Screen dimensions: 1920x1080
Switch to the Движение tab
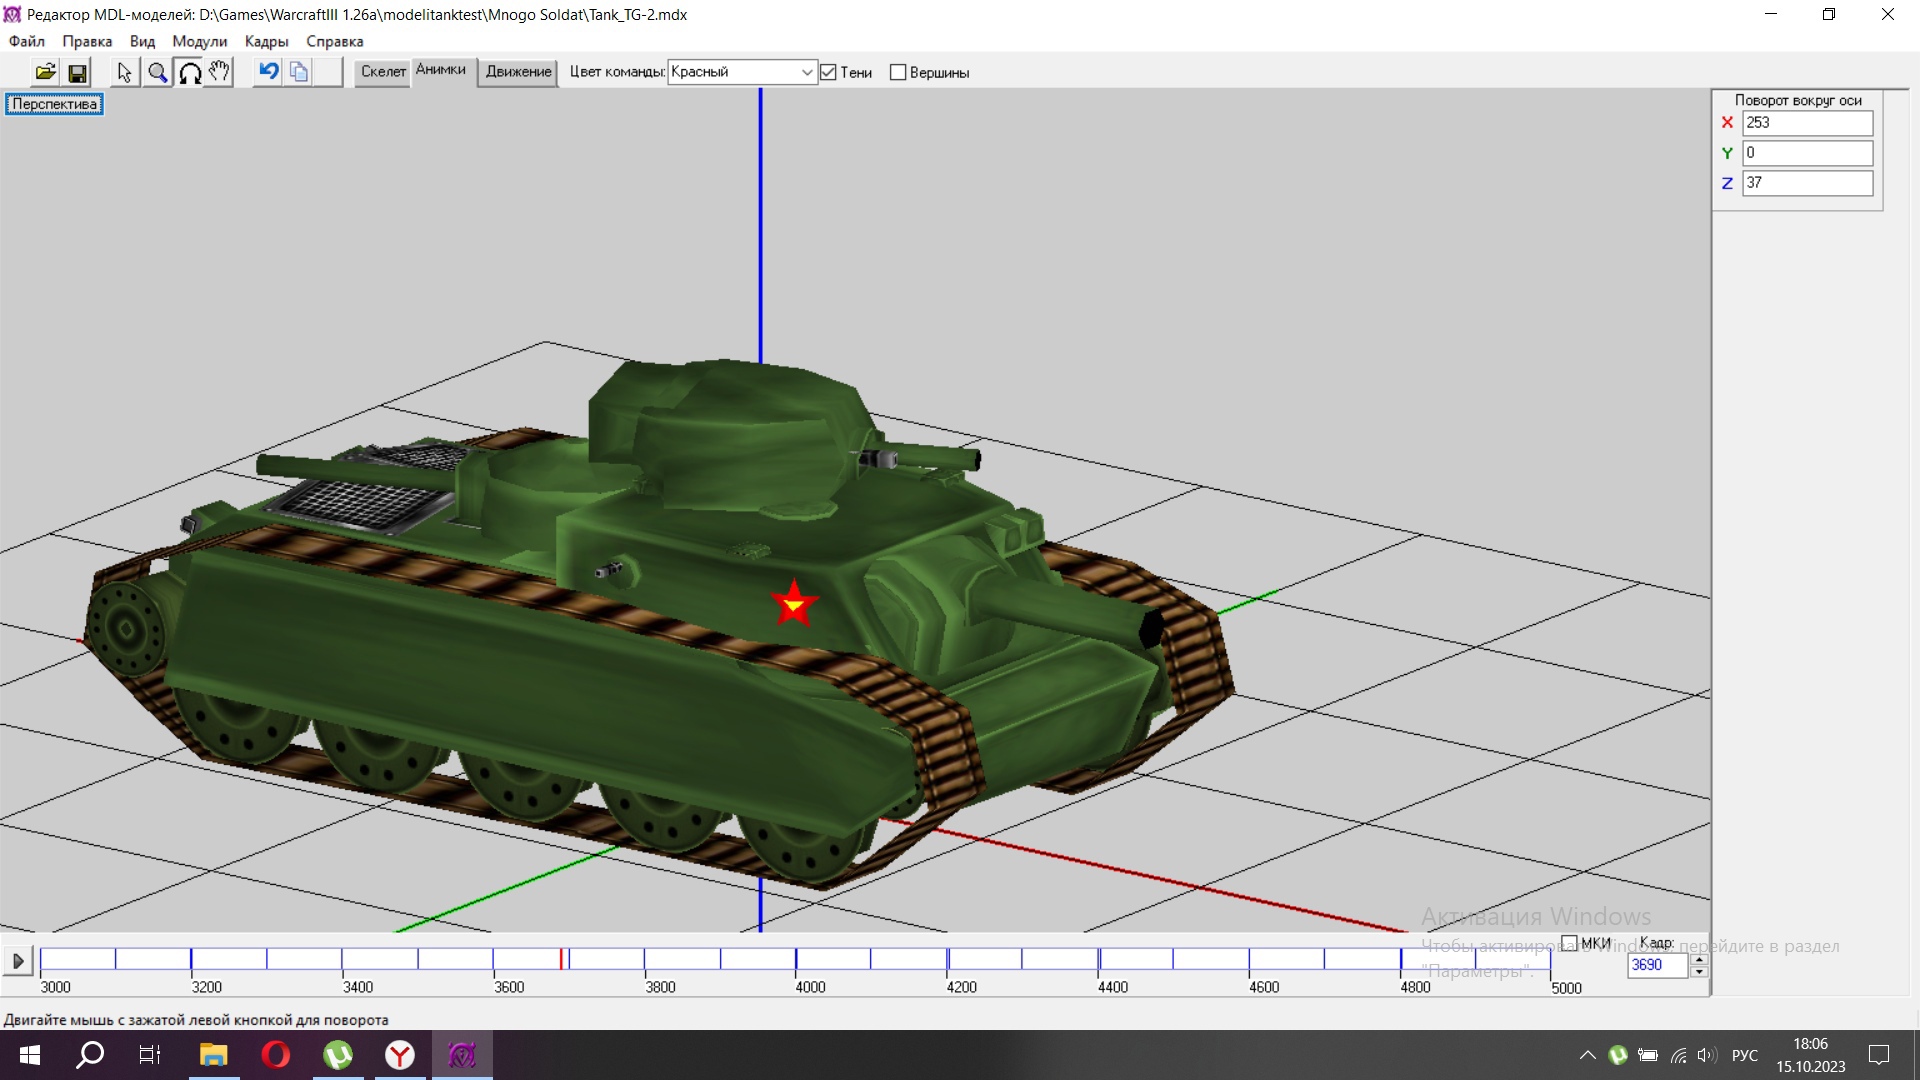[x=518, y=71]
